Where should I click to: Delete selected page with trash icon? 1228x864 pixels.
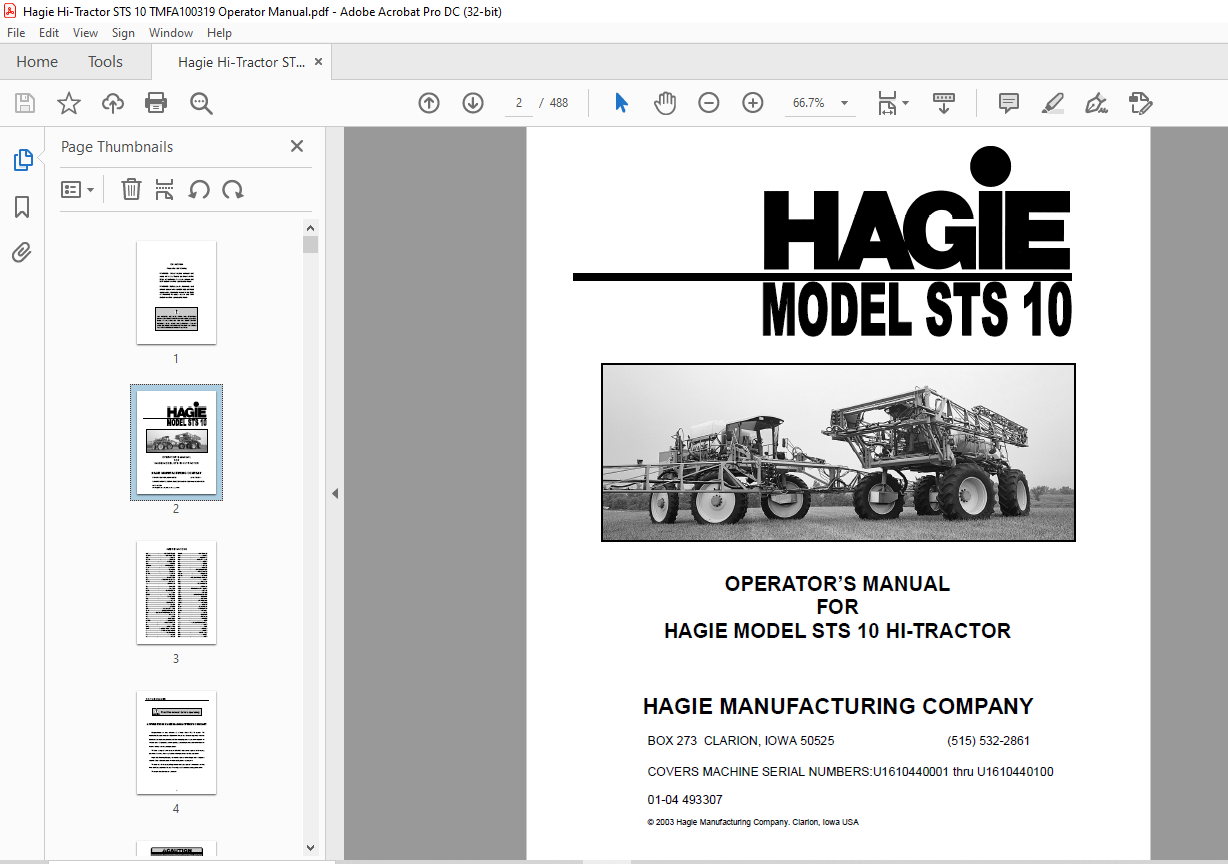coord(131,189)
